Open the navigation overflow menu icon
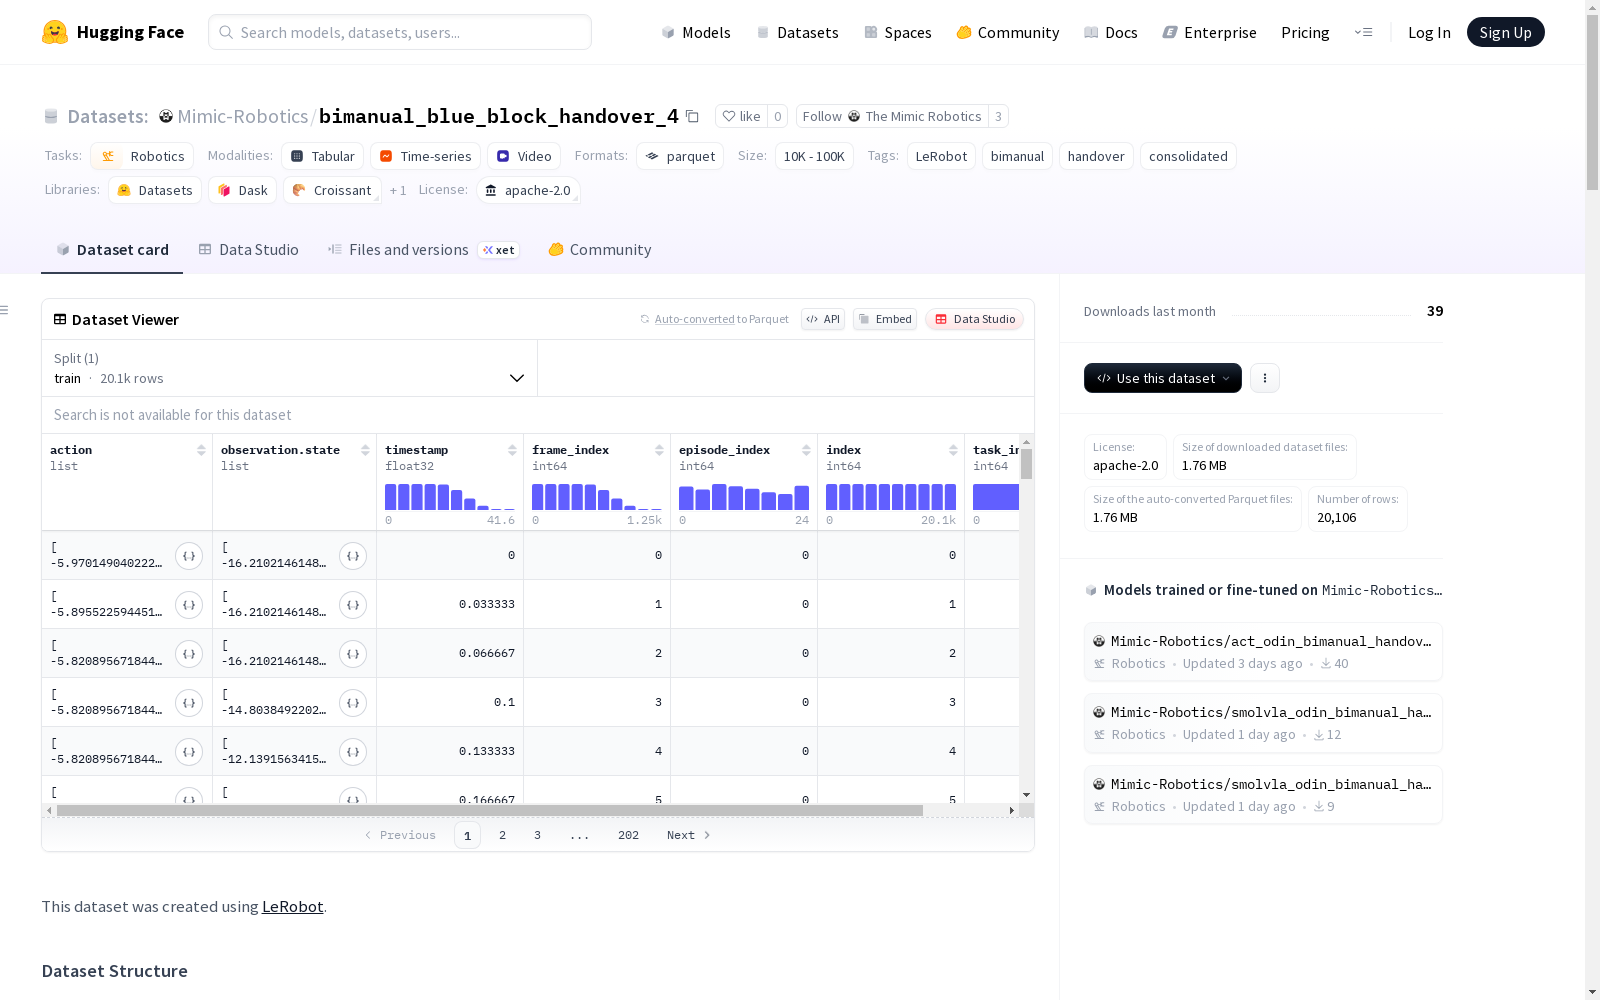Viewport: 1600px width, 1000px height. click(1363, 32)
